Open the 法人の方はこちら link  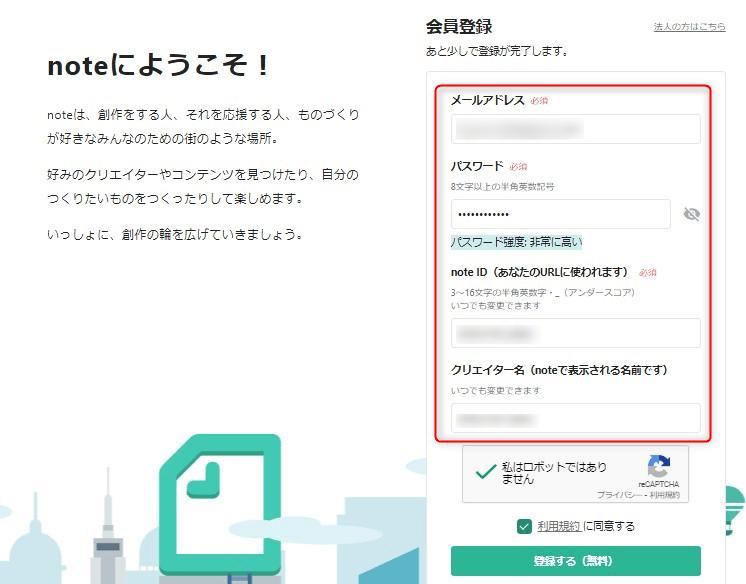click(x=689, y=27)
